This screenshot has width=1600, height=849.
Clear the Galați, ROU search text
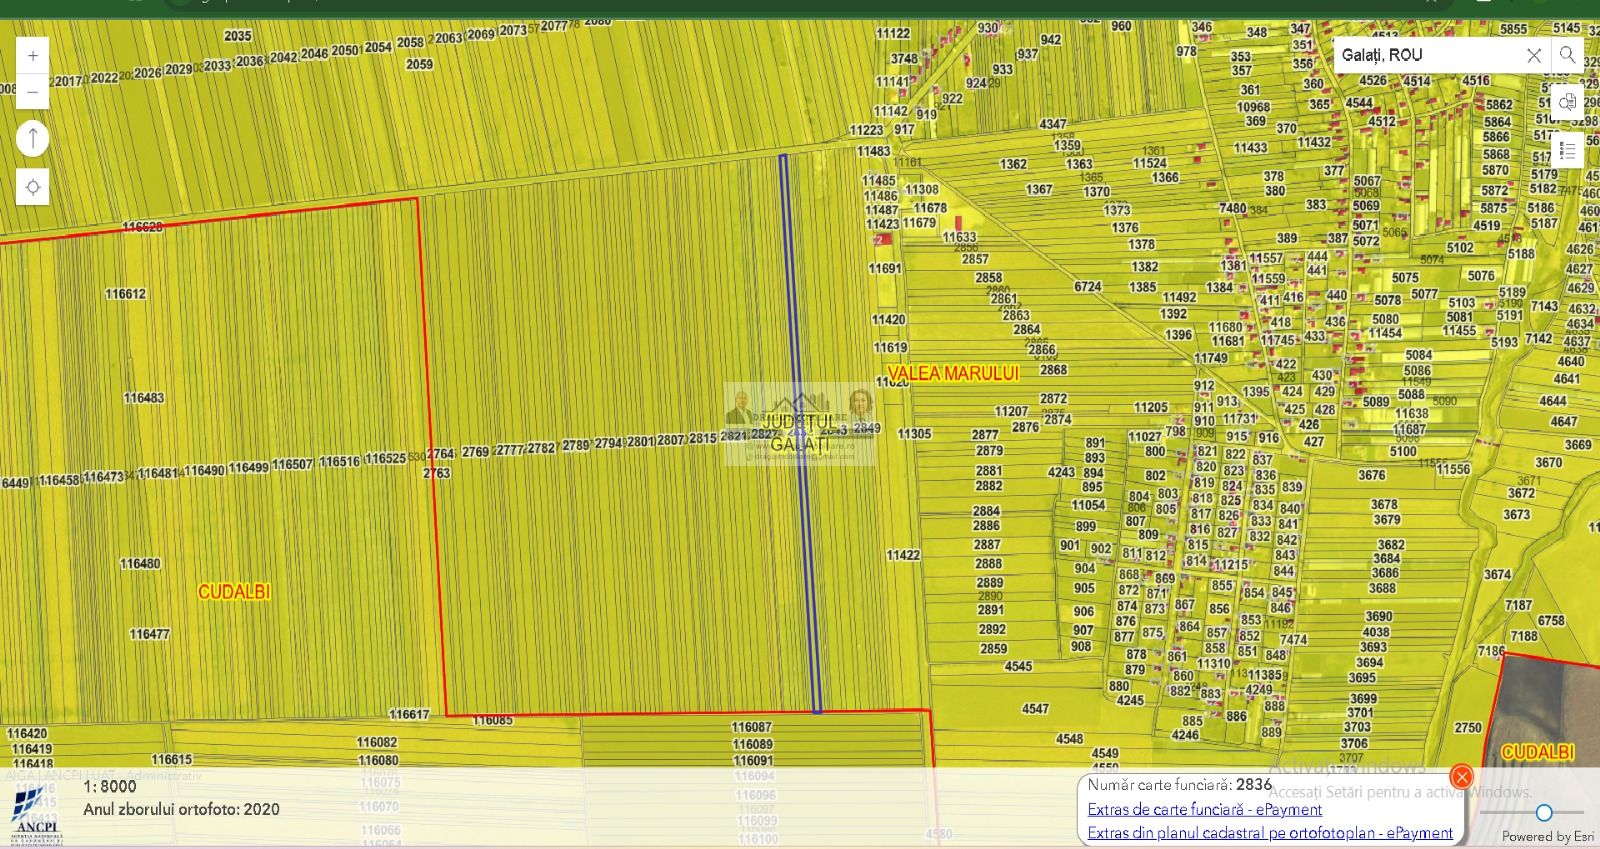[x=1533, y=56]
